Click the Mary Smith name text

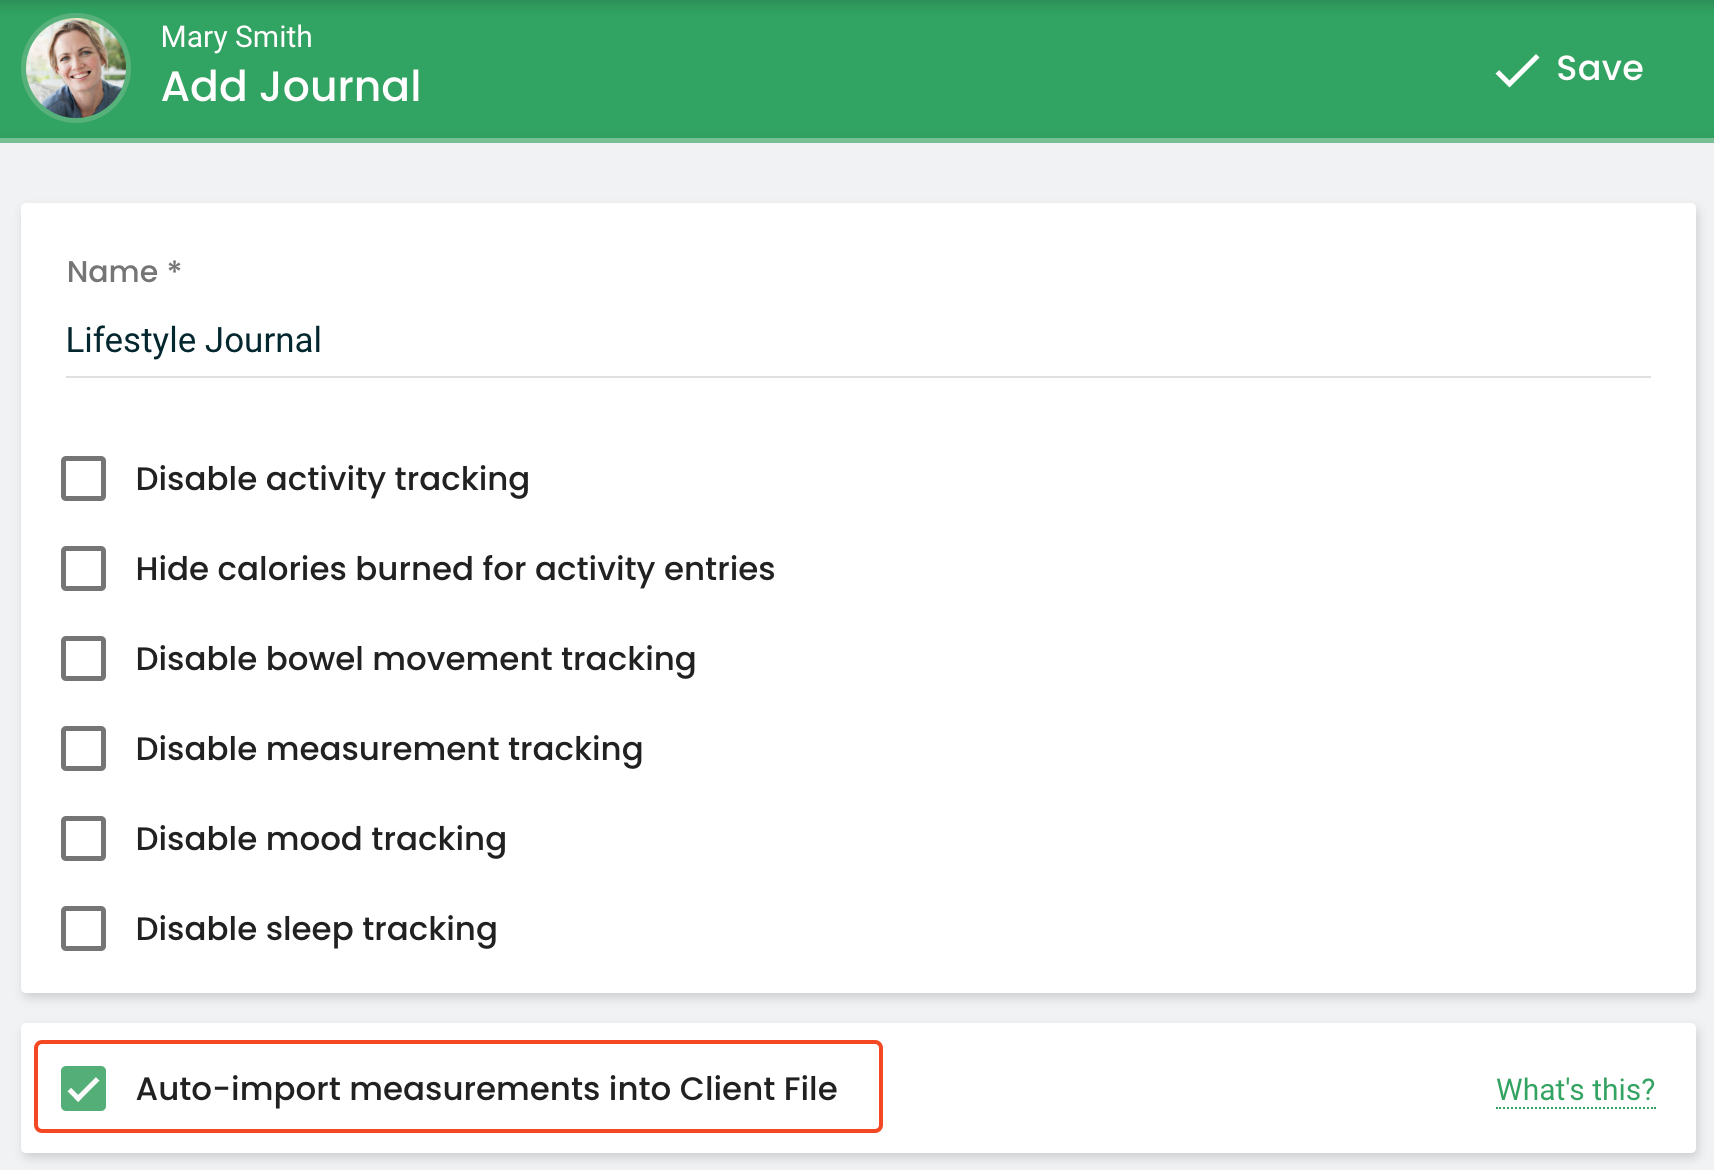237,37
